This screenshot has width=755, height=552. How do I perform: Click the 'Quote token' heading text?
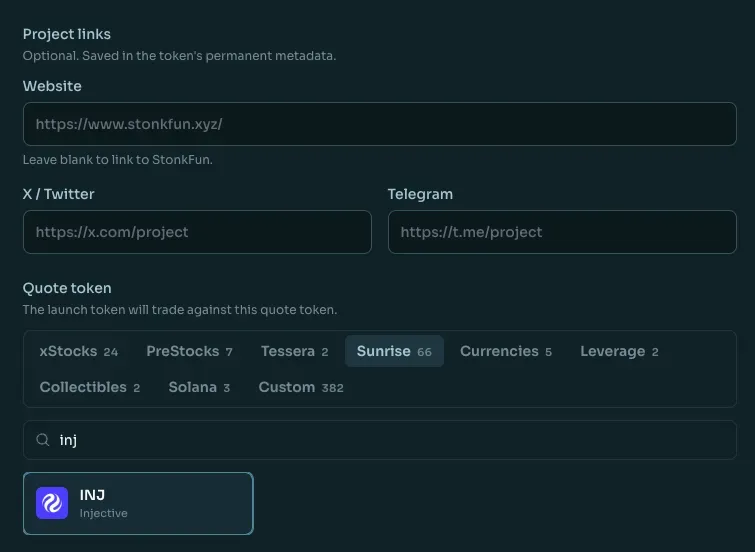pyautogui.click(x=67, y=288)
